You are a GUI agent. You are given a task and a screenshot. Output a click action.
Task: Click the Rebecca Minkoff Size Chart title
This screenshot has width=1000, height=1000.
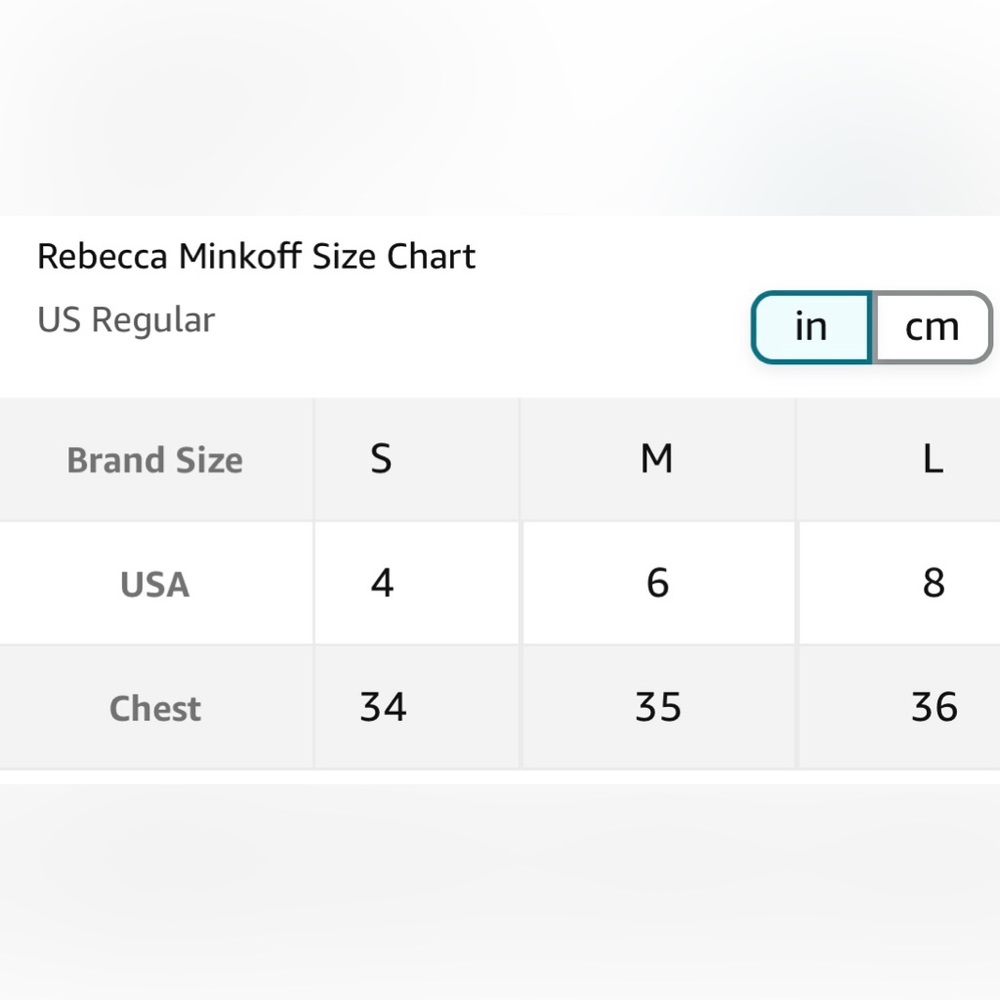pyautogui.click(x=256, y=257)
